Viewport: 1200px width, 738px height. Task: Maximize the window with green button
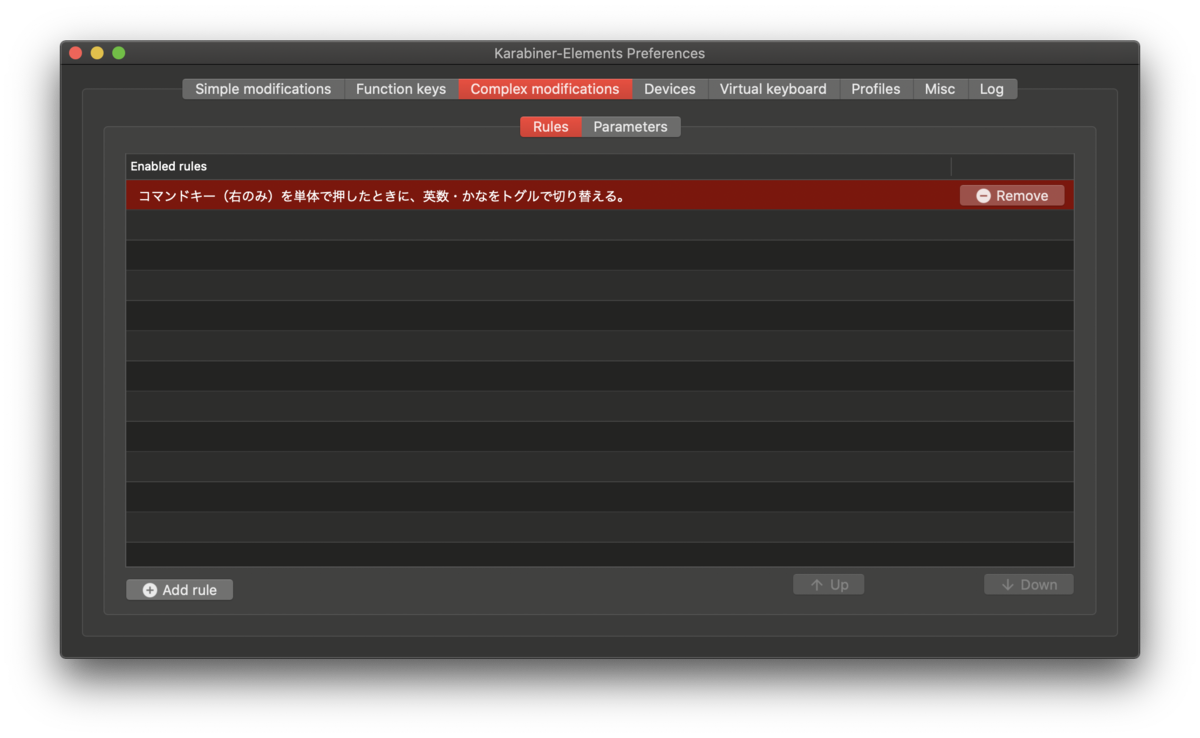coord(119,53)
